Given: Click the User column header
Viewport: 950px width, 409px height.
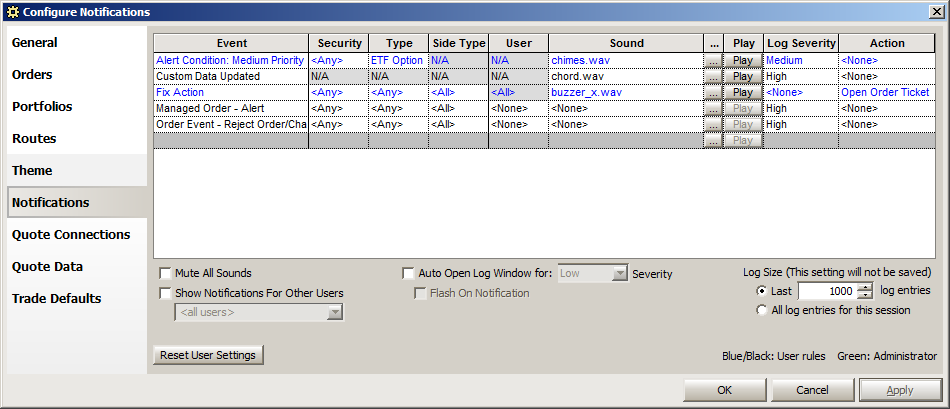Looking at the screenshot, I should click(519, 43).
